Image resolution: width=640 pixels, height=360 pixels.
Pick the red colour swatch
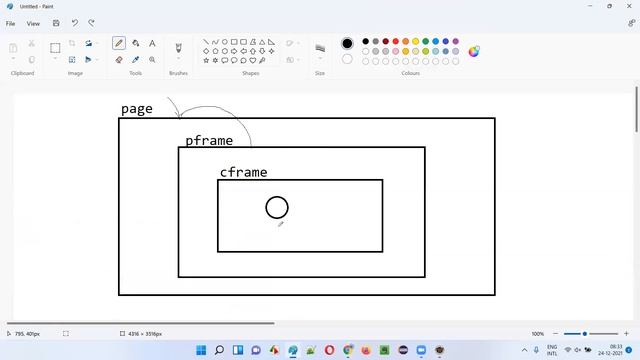point(396,41)
